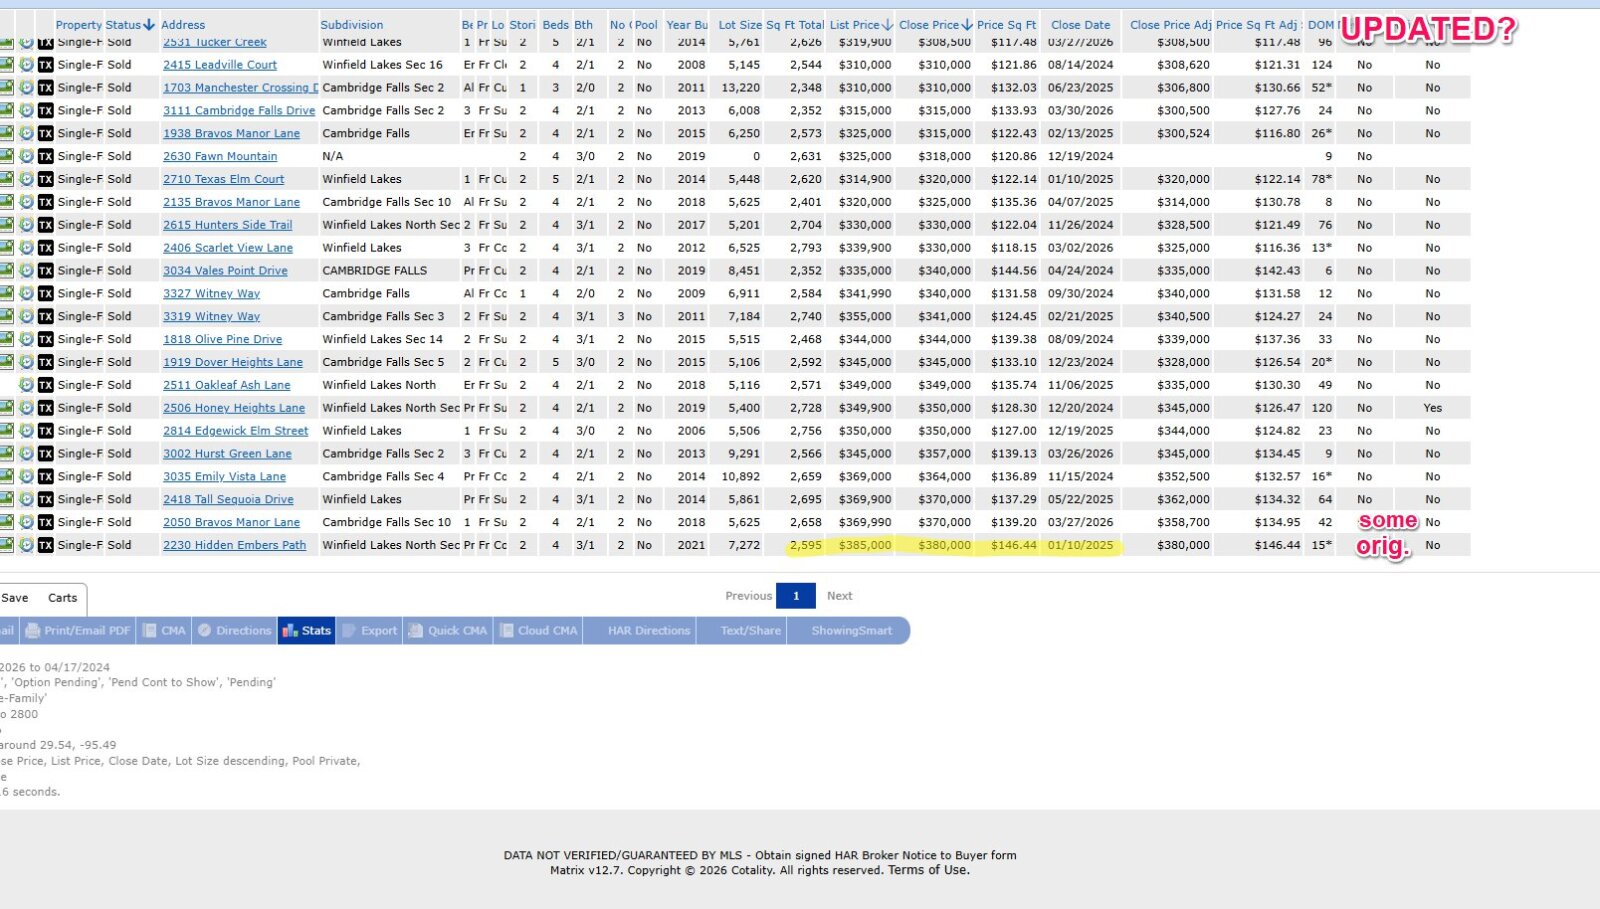Screen dimensions: 1600x909
Task: Open the Stats tool in toolbar
Action: [x=306, y=631]
